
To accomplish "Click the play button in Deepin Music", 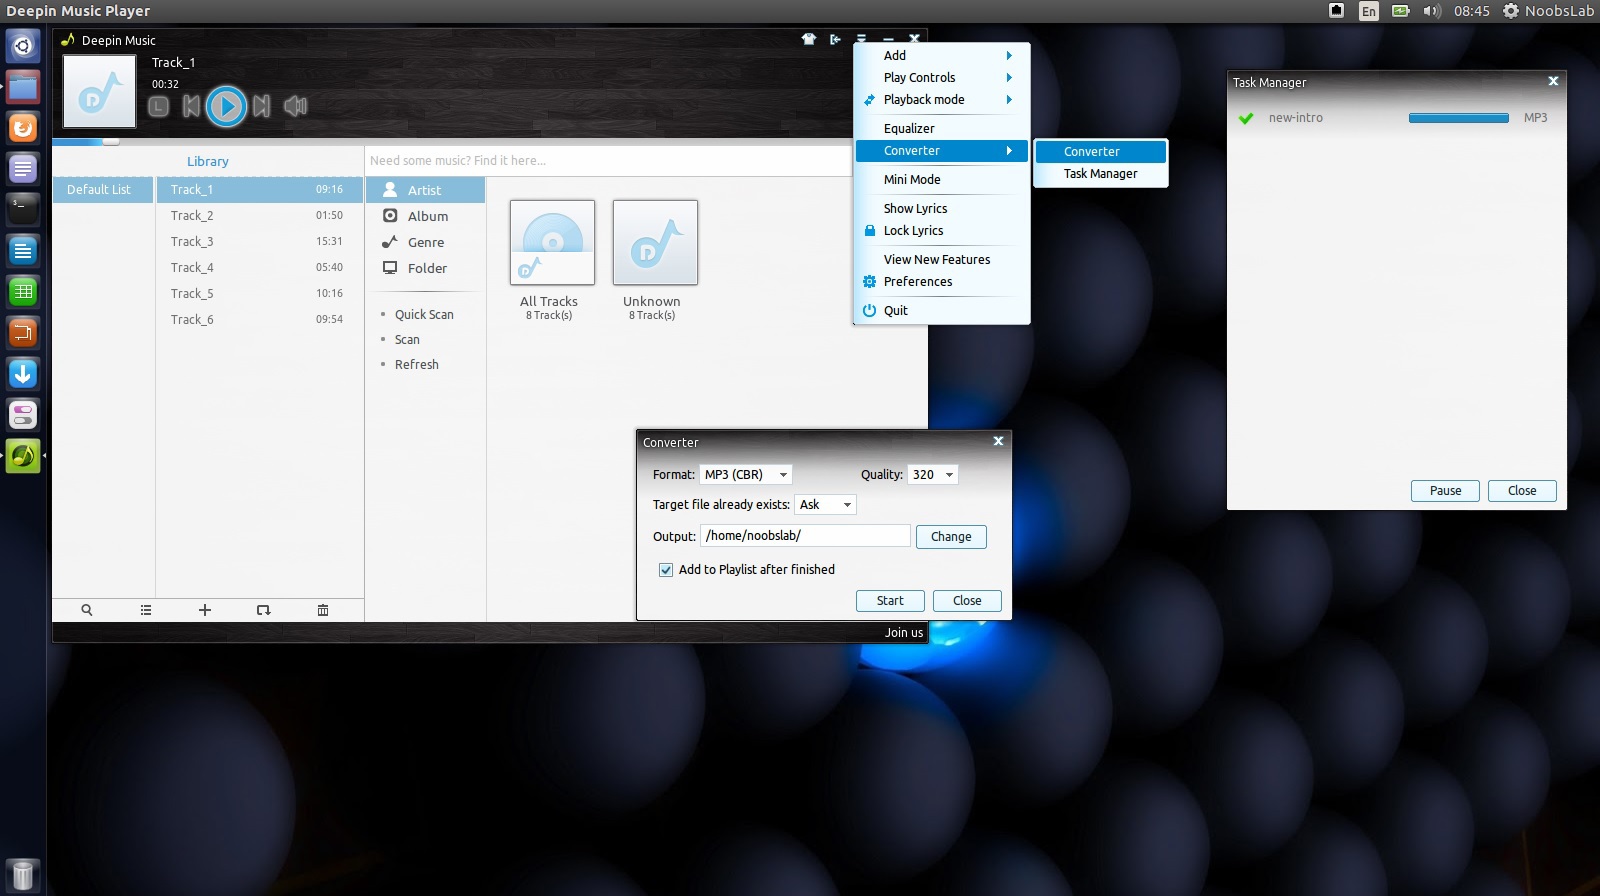I will tap(227, 106).
